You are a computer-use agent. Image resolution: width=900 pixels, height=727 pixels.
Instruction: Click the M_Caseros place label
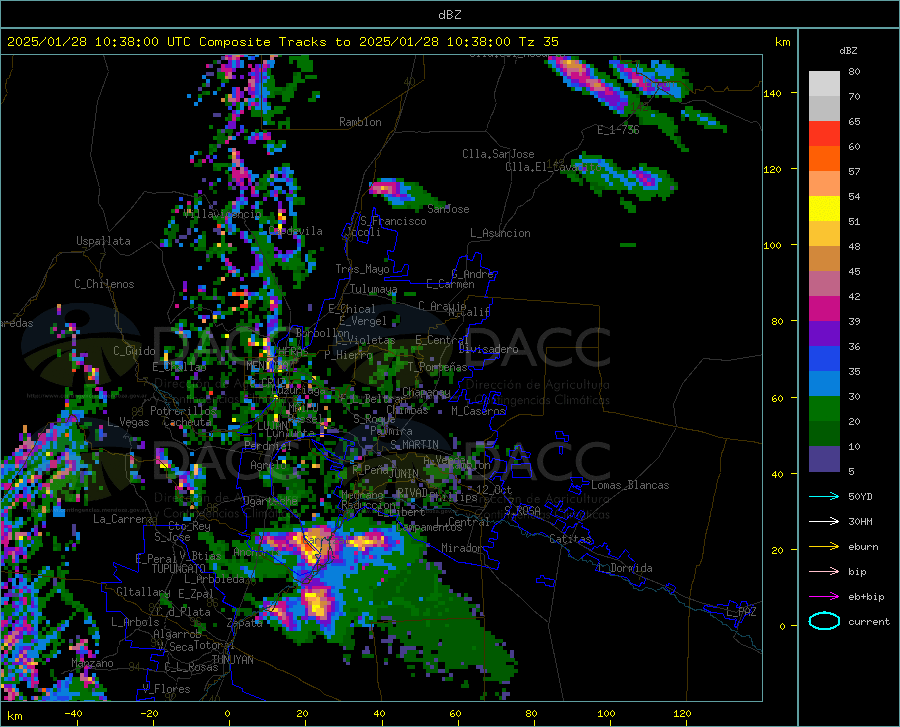[478, 411]
